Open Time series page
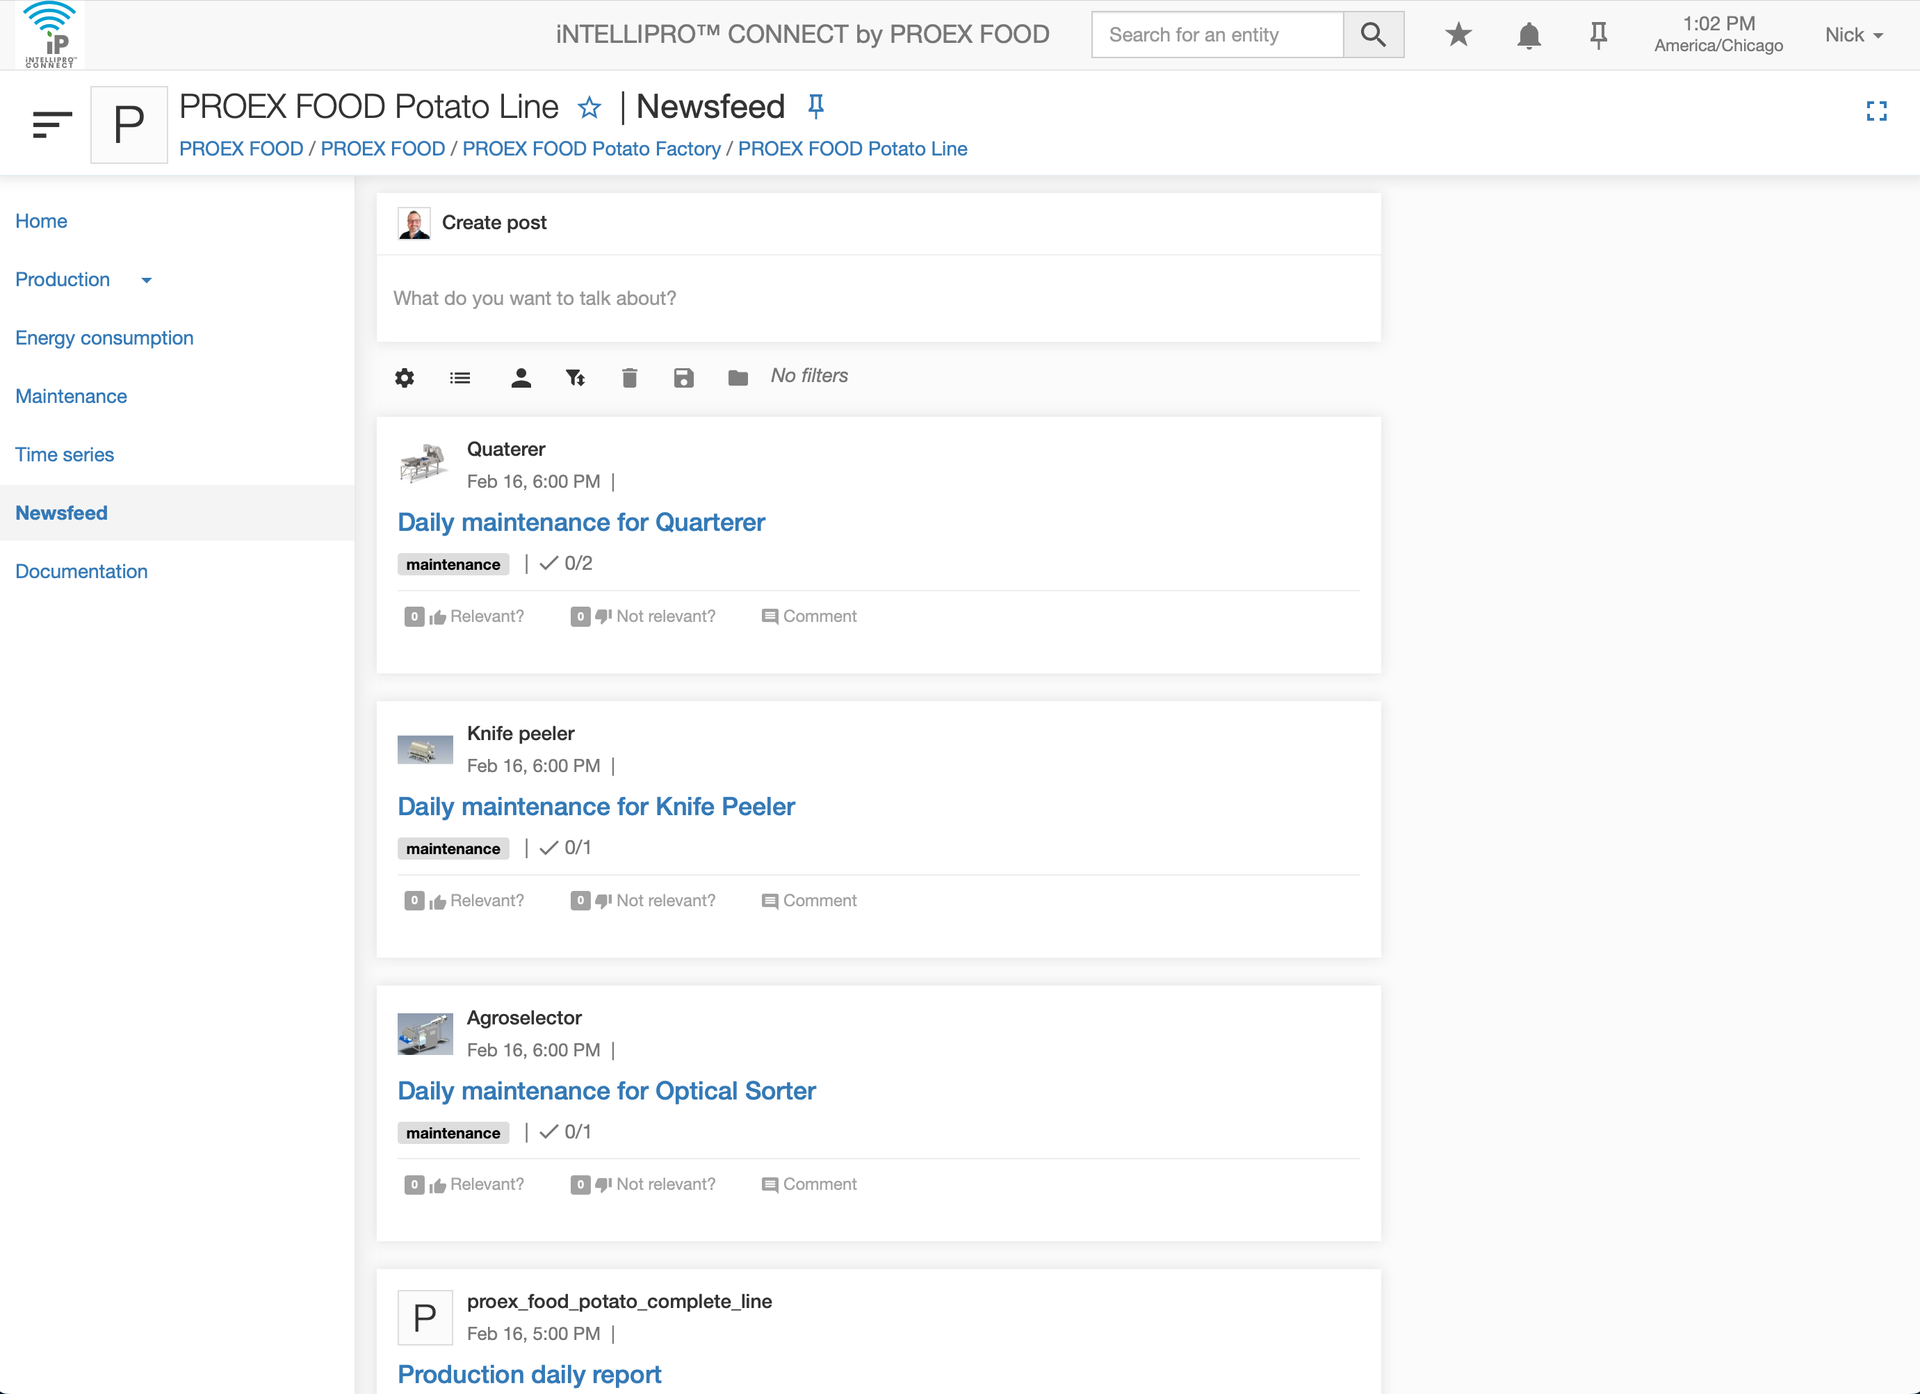1920x1394 pixels. coord(64,454)
